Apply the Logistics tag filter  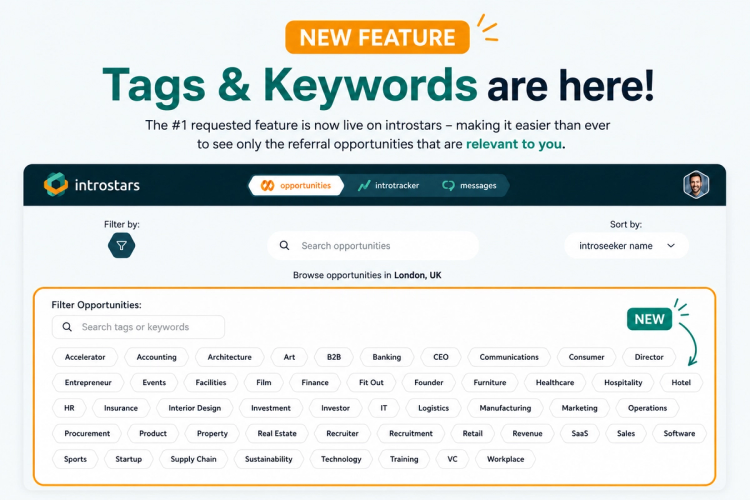tap(433, 408)
